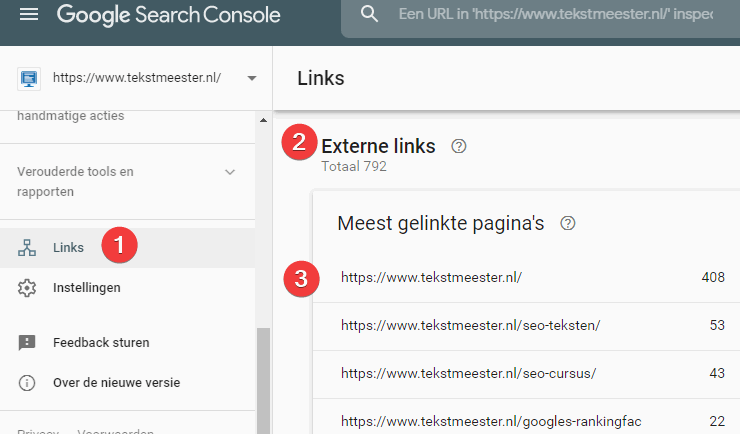Click the Feedback sturen speech bubble icon
Viewport: 740px width, 434px height.
[27, 342]
